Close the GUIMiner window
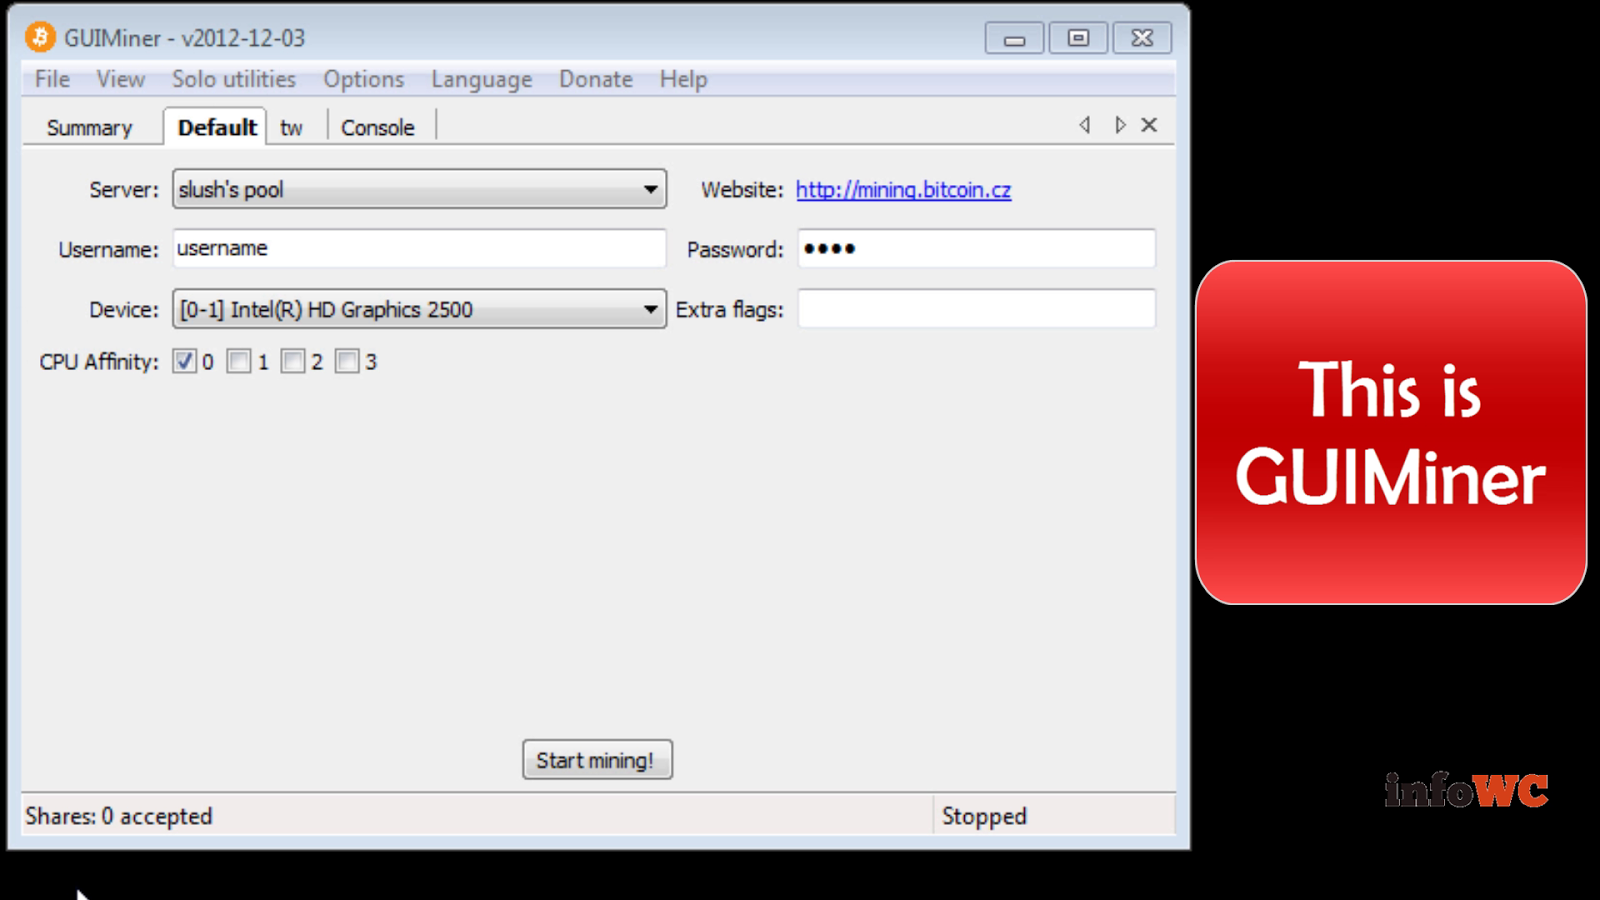This screenshot has height=900, width=1600. coord(1142,38)
